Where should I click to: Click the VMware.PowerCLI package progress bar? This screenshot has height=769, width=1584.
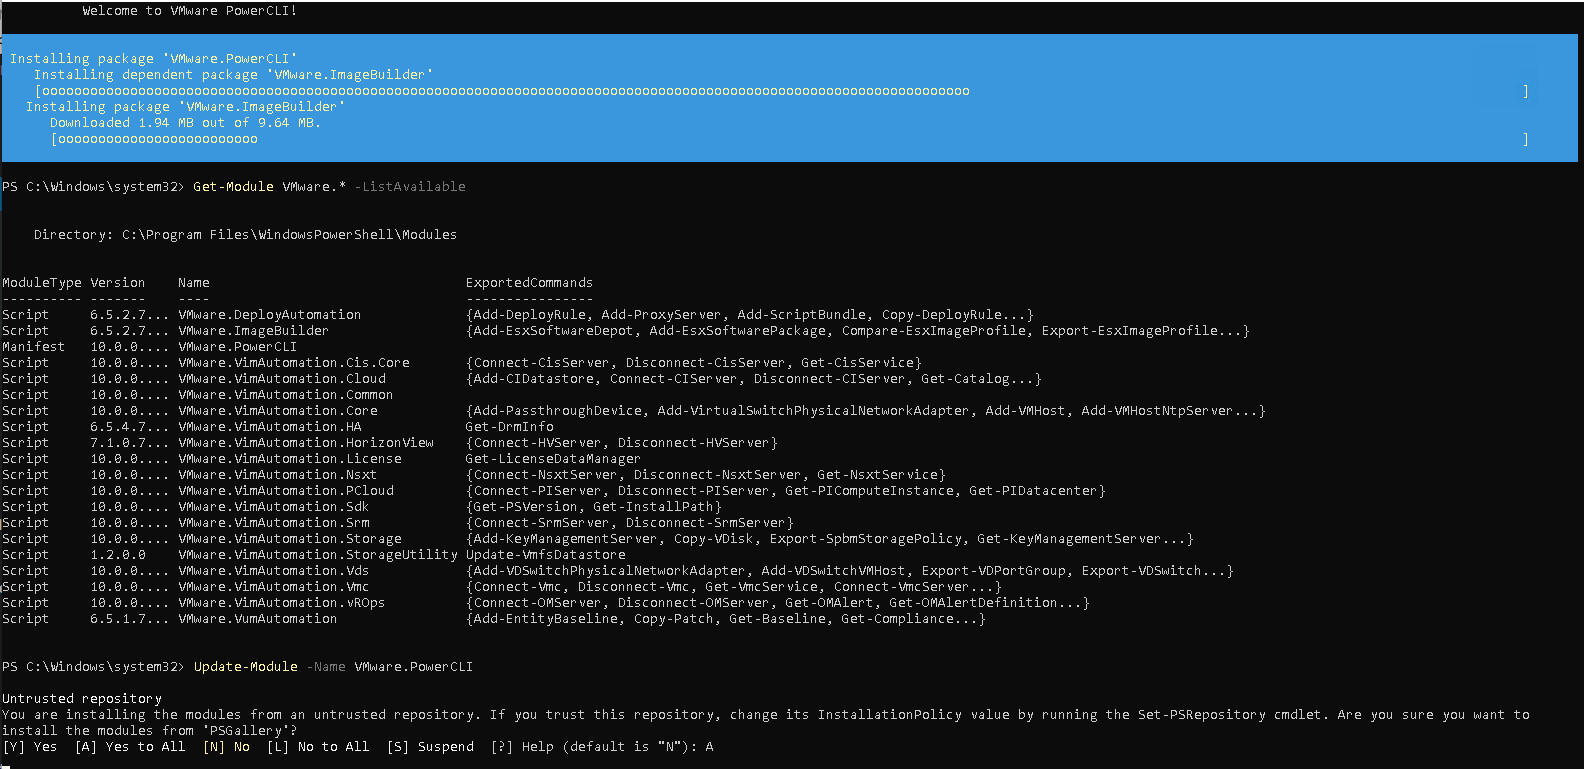[x=780, y=91]
